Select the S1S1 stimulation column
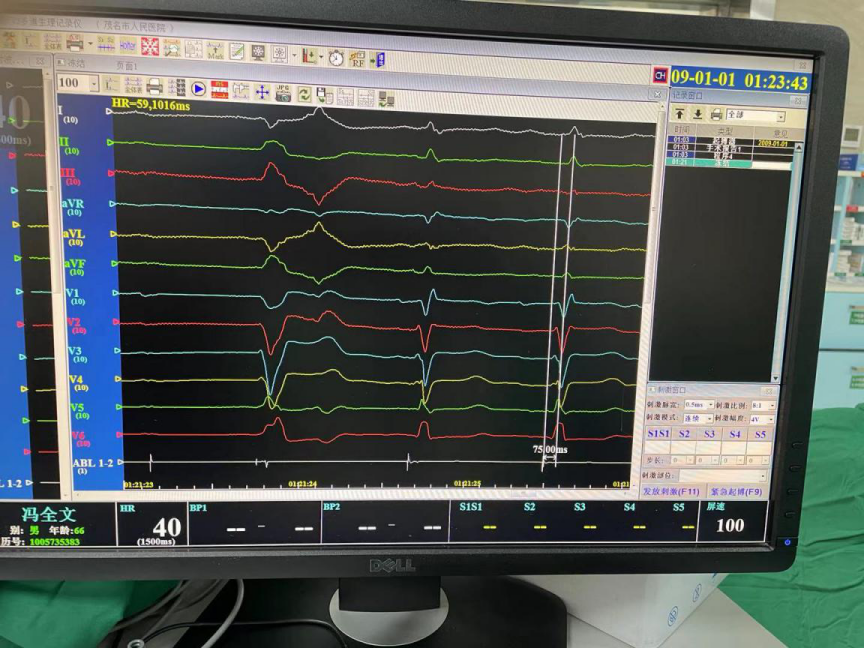The height and width of the screenshot is (648, 864). pos(658,434)
